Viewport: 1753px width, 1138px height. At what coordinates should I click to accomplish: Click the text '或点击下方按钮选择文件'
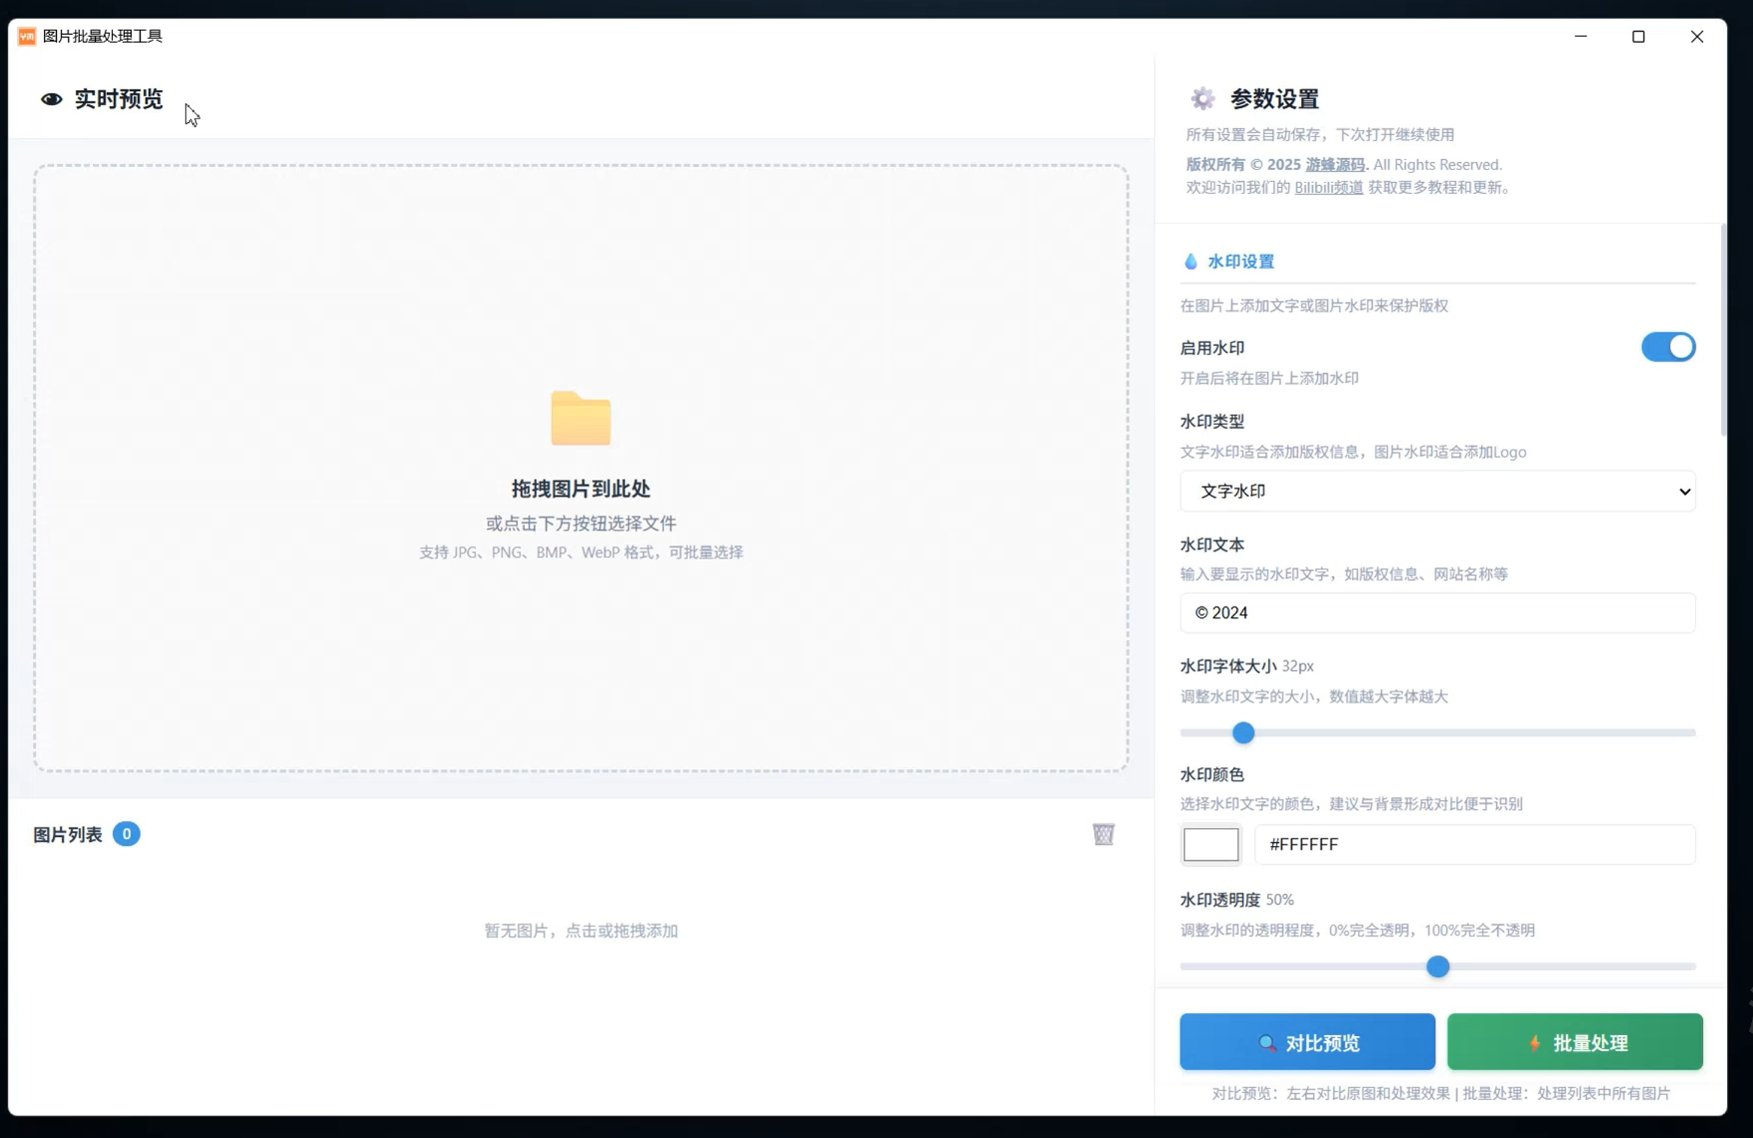(581, 523)
